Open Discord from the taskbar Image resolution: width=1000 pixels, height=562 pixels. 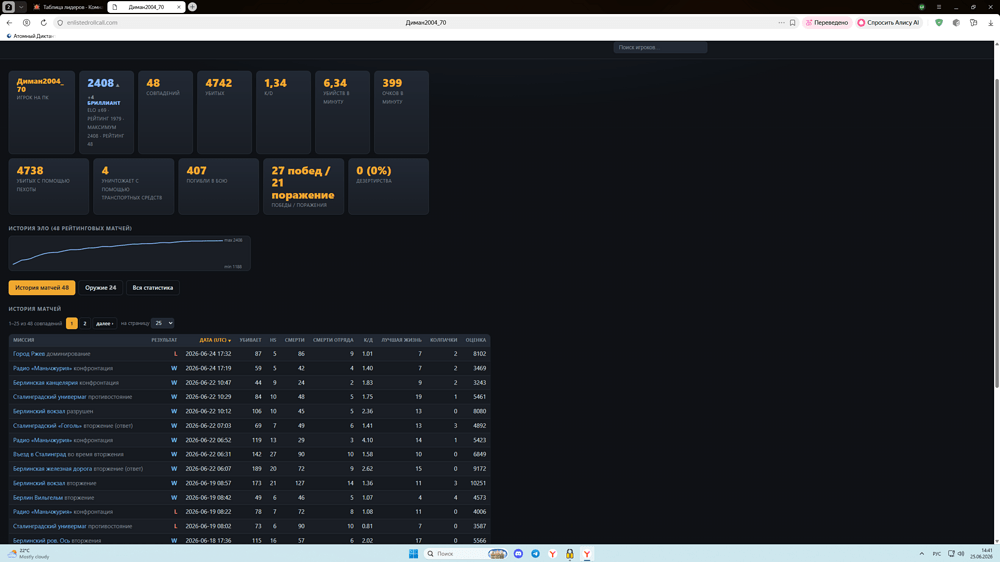[x=518, y=554]
